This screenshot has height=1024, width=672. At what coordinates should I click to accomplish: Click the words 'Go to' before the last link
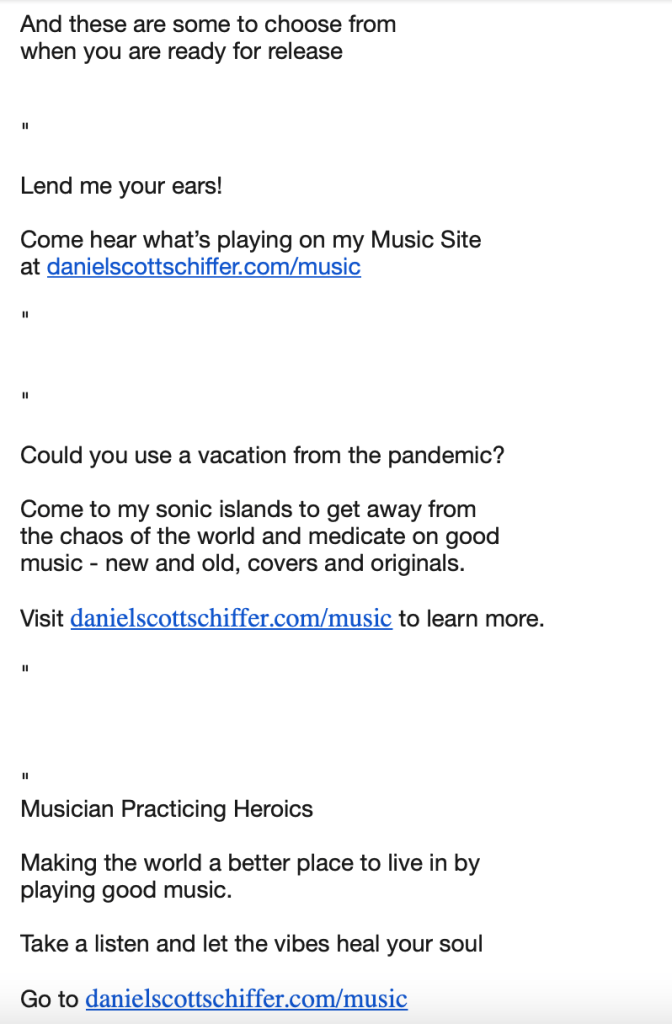click(x=50, y=998)
